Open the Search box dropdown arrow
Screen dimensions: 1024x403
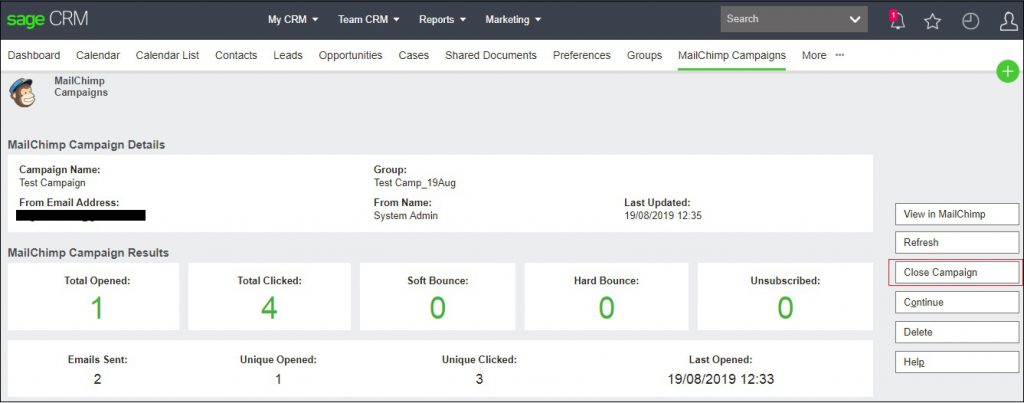(854, 20)
